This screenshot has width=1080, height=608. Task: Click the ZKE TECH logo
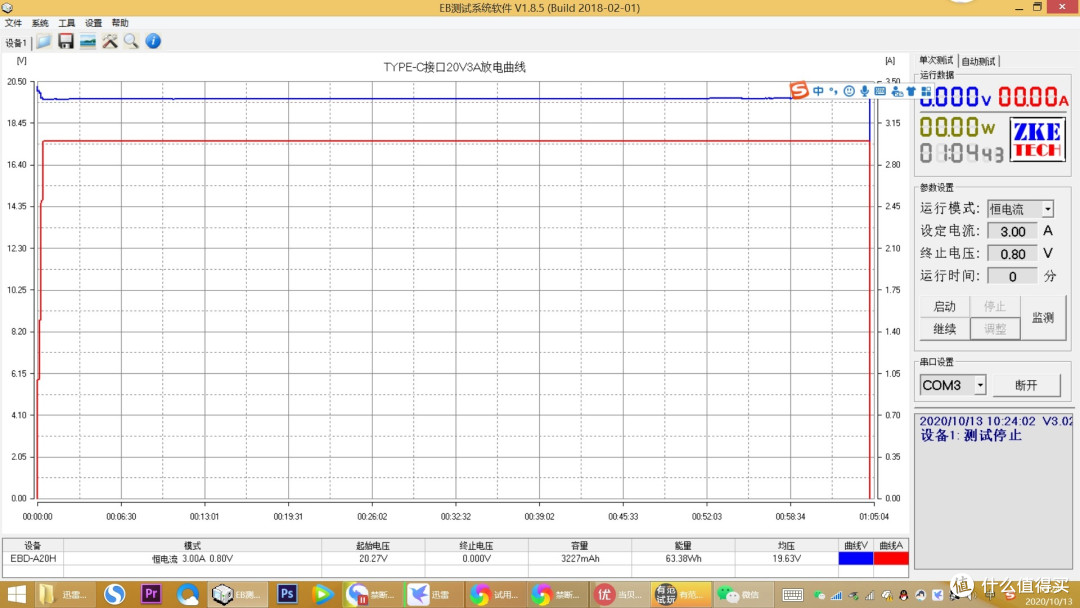point(1037,139)
